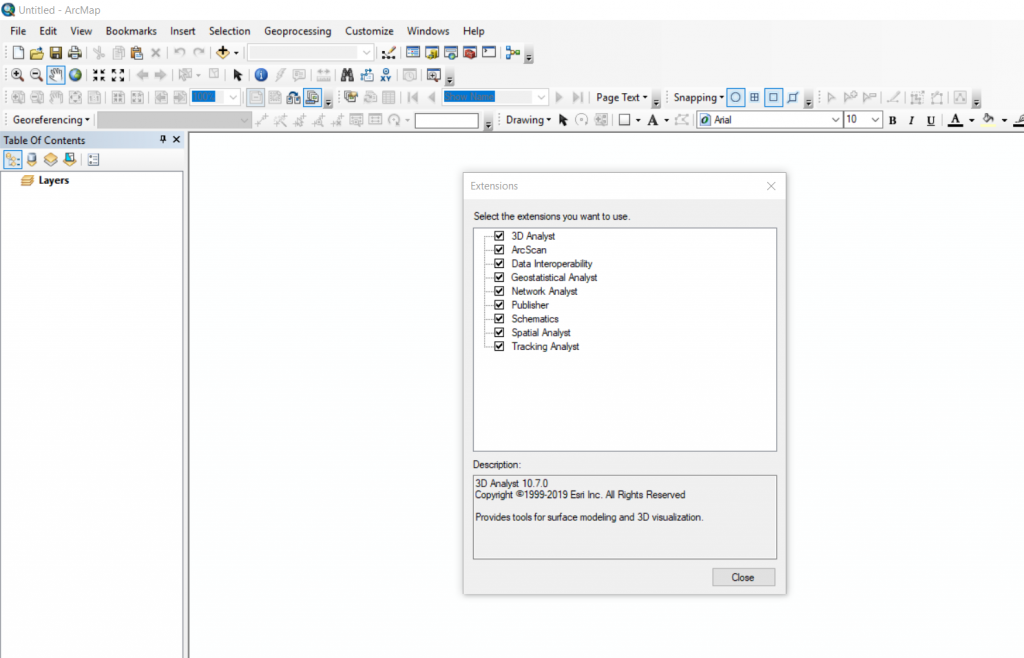This screenshot has width=1024, height=658.
Task: Uncheck the ArcScan extension
Action: 499,249
